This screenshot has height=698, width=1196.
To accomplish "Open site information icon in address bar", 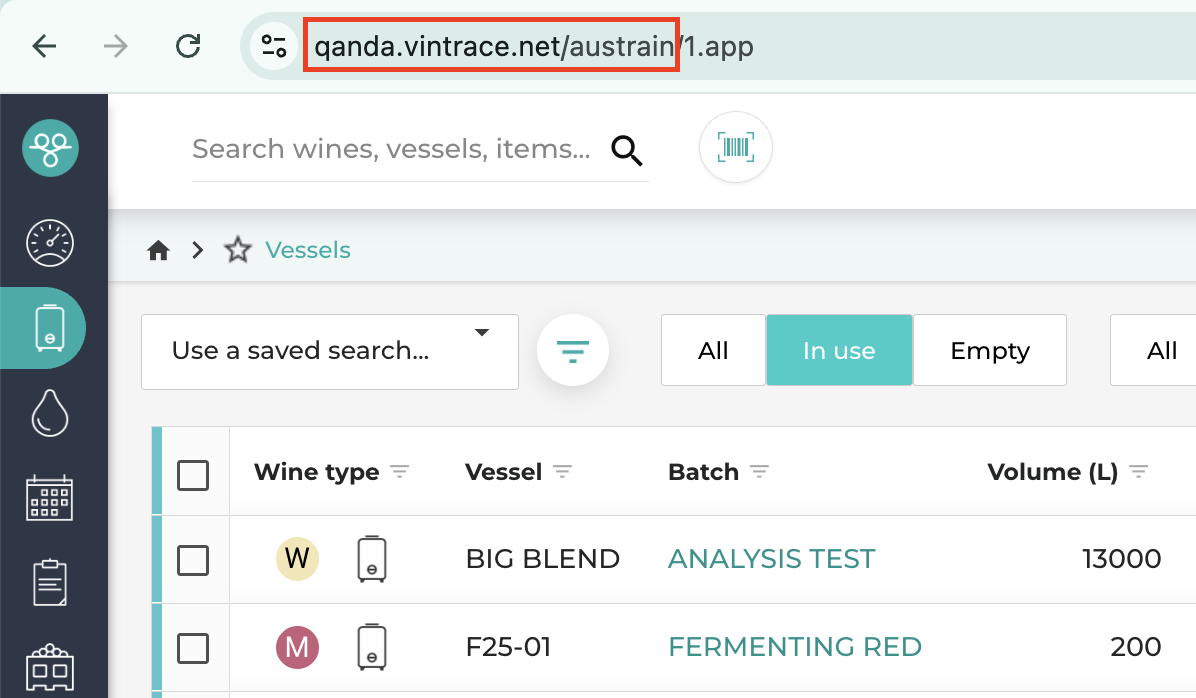I will click(x=274, y=47).
